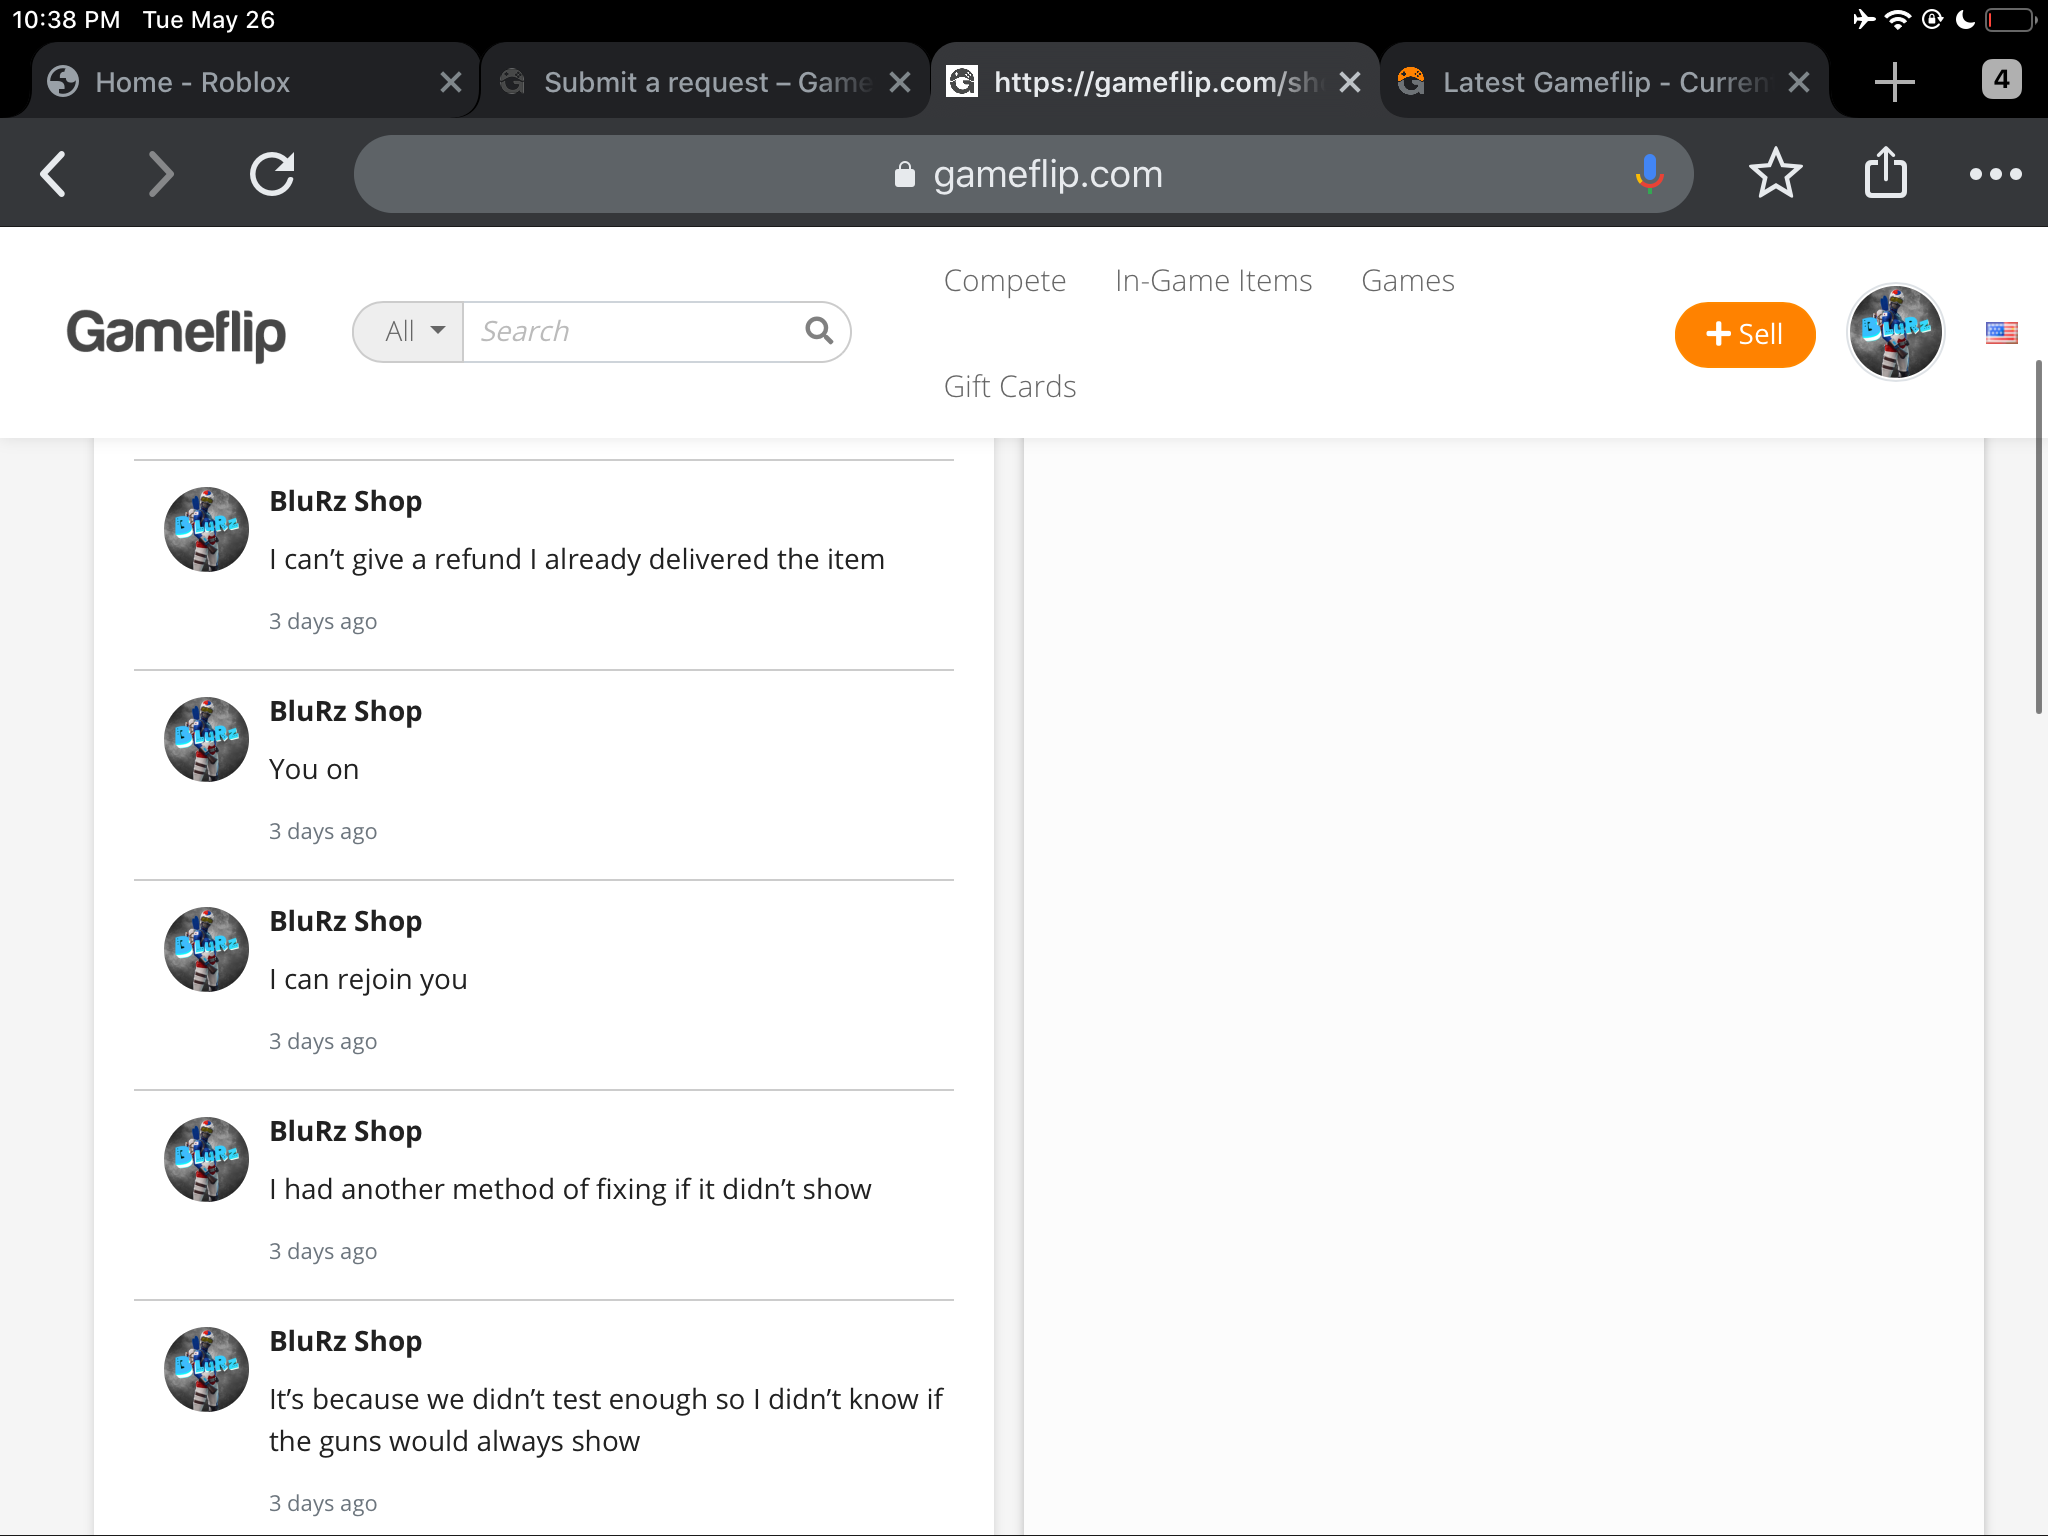
Task: Bookmark page using the star icon
Action: tap(1775, 174)
